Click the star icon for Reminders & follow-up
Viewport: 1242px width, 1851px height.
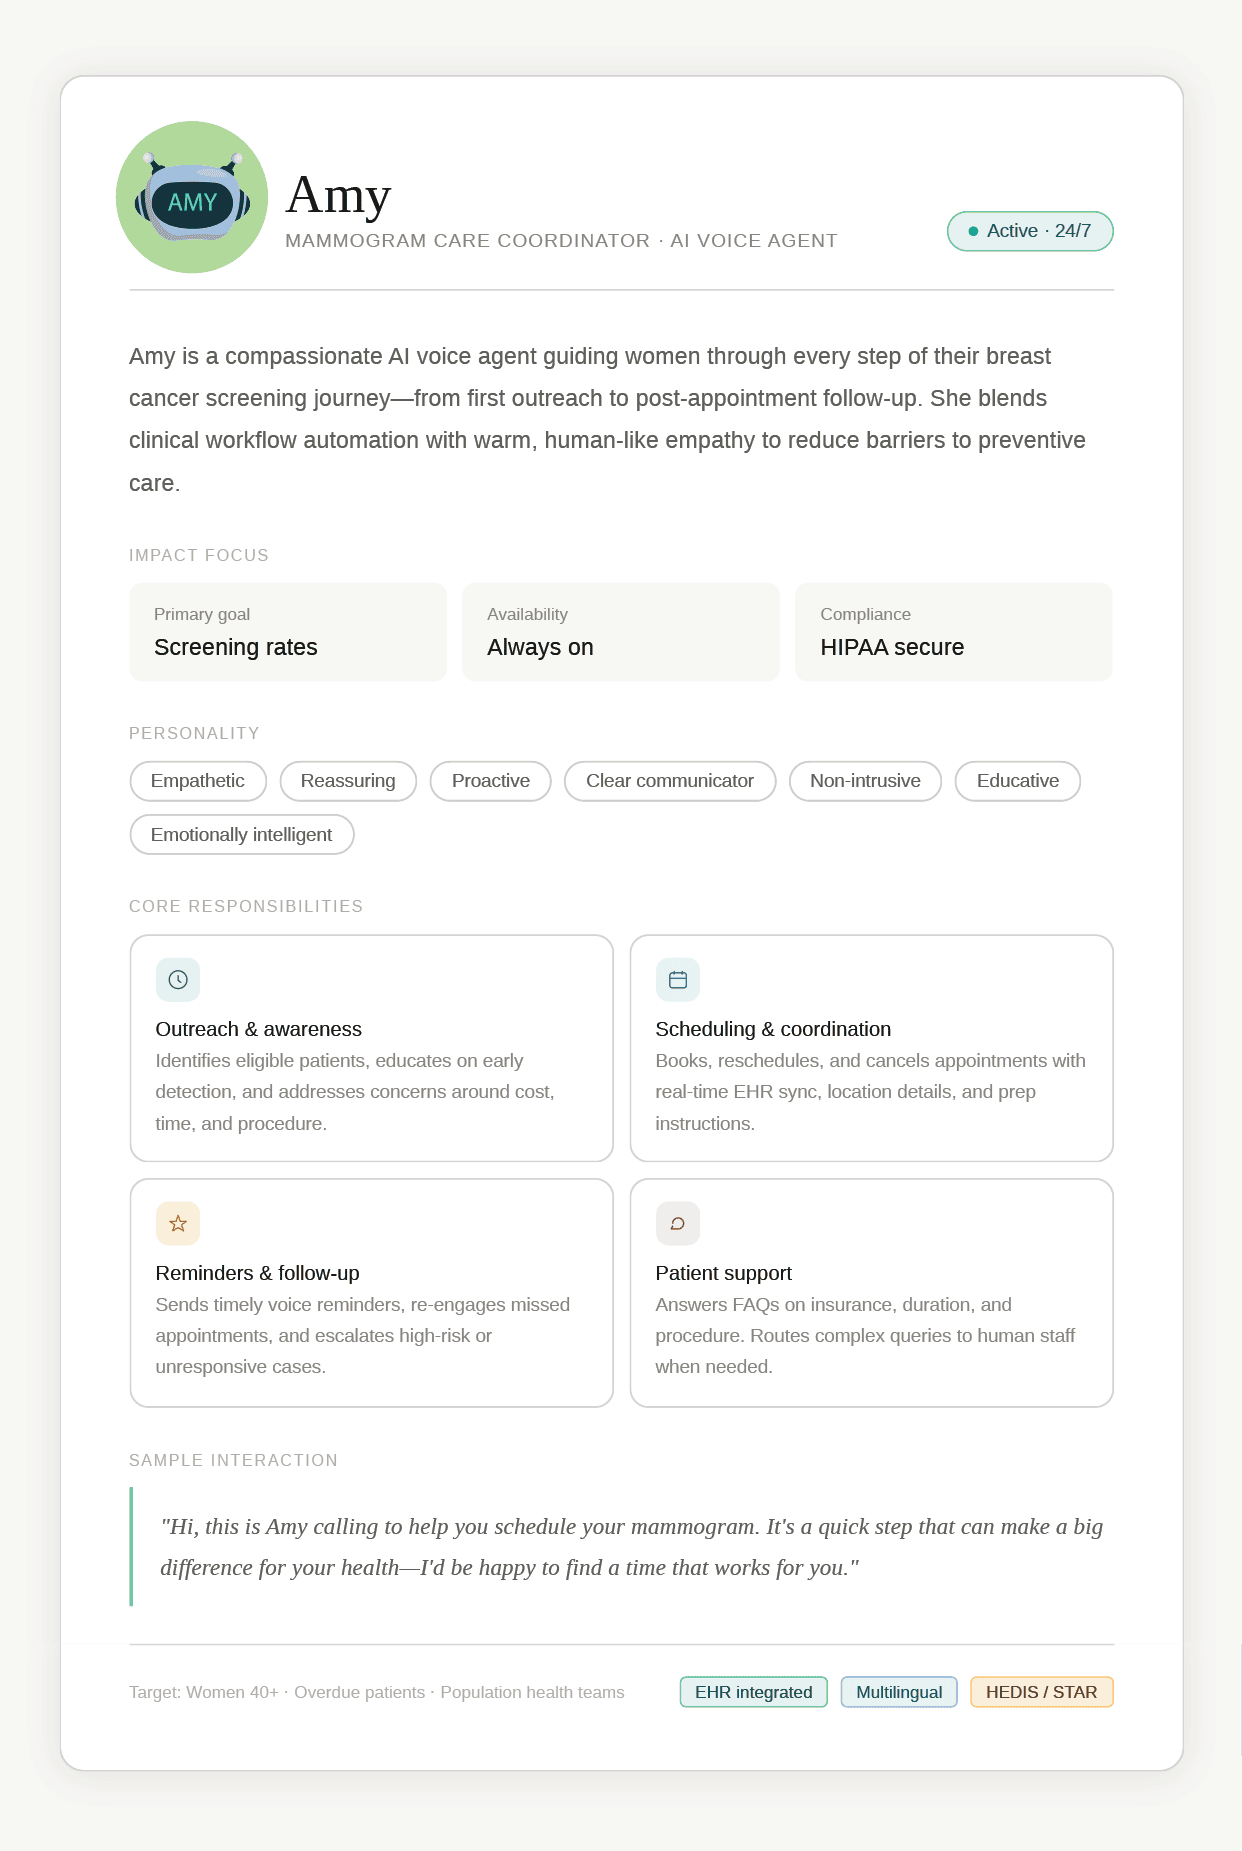(178, 1223)
